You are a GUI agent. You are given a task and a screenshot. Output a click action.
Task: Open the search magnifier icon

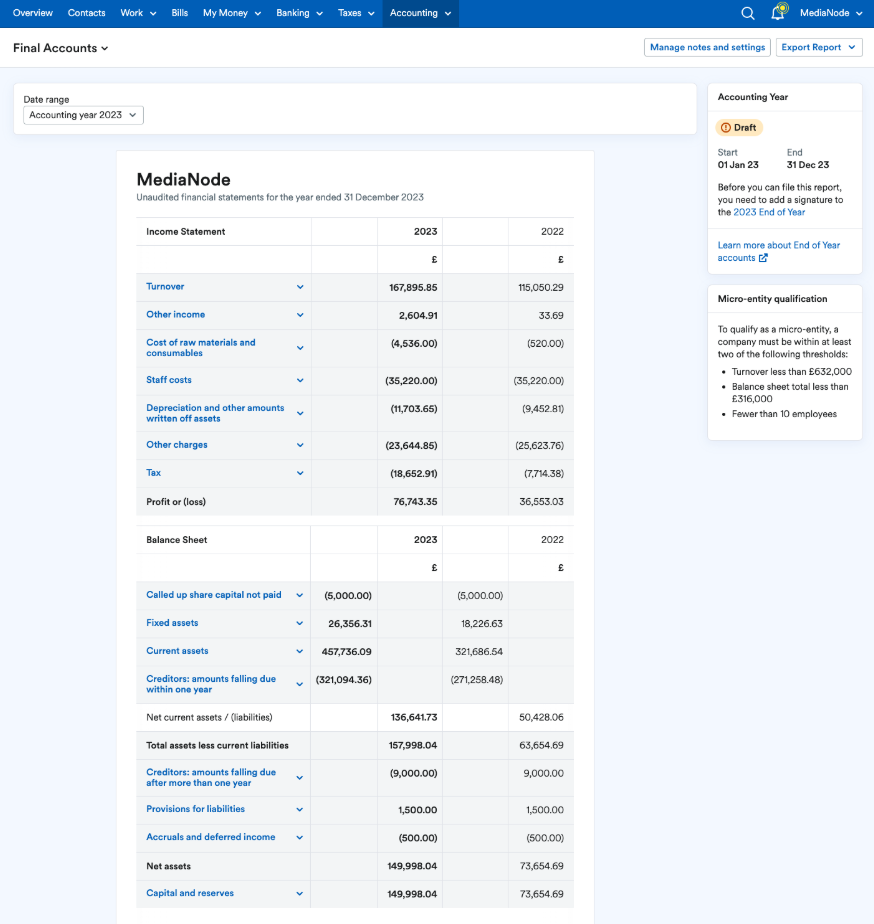click(748, 13)
